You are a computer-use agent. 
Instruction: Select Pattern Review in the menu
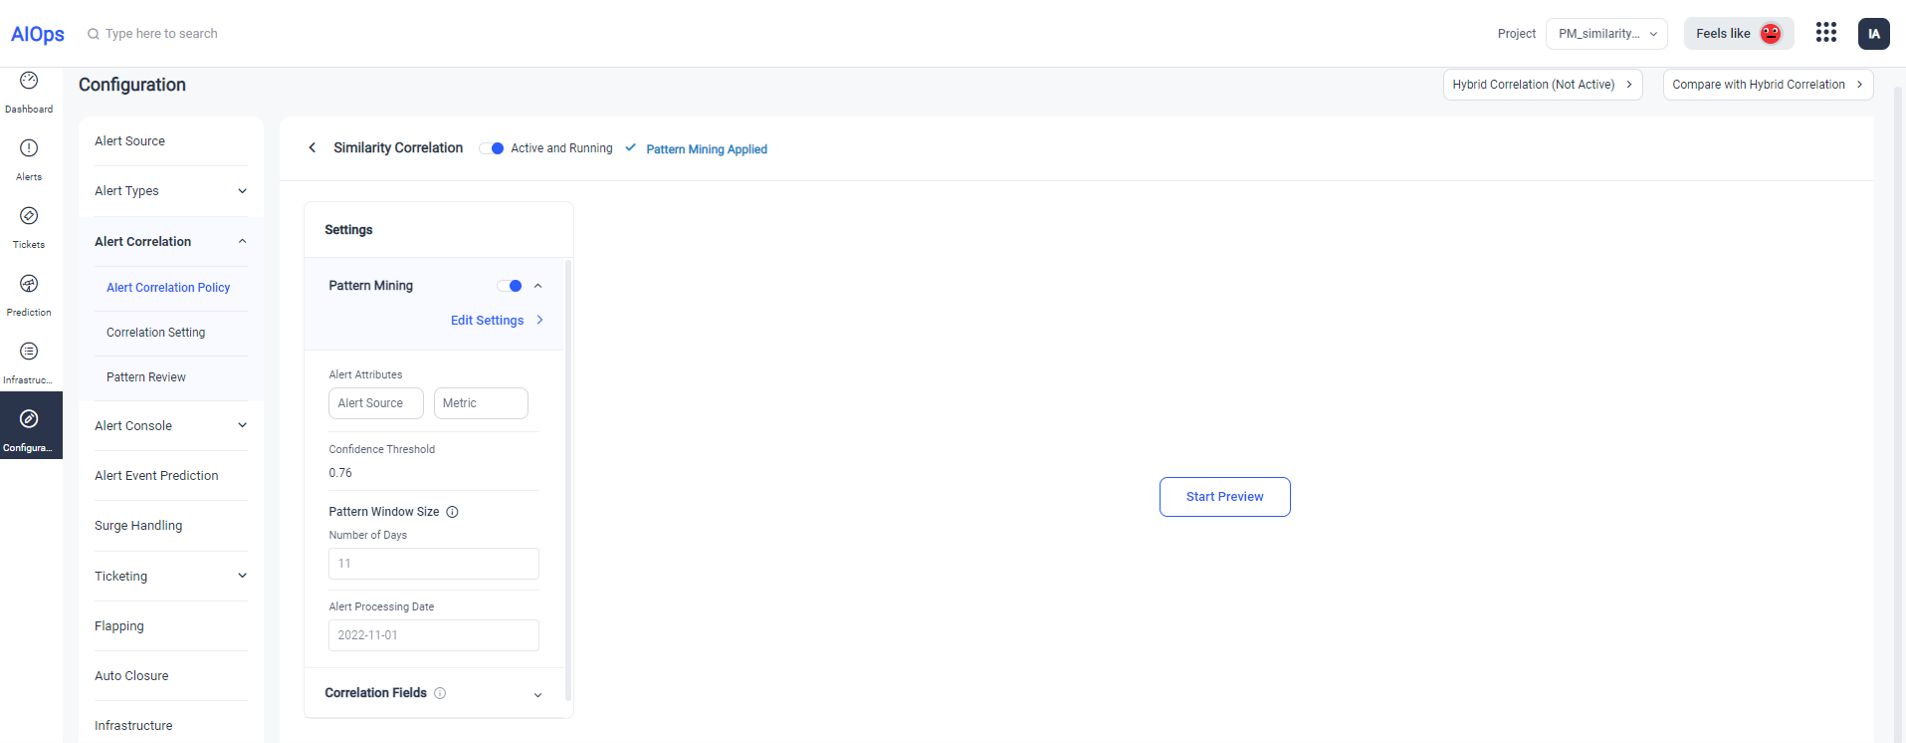click(146, 377)
